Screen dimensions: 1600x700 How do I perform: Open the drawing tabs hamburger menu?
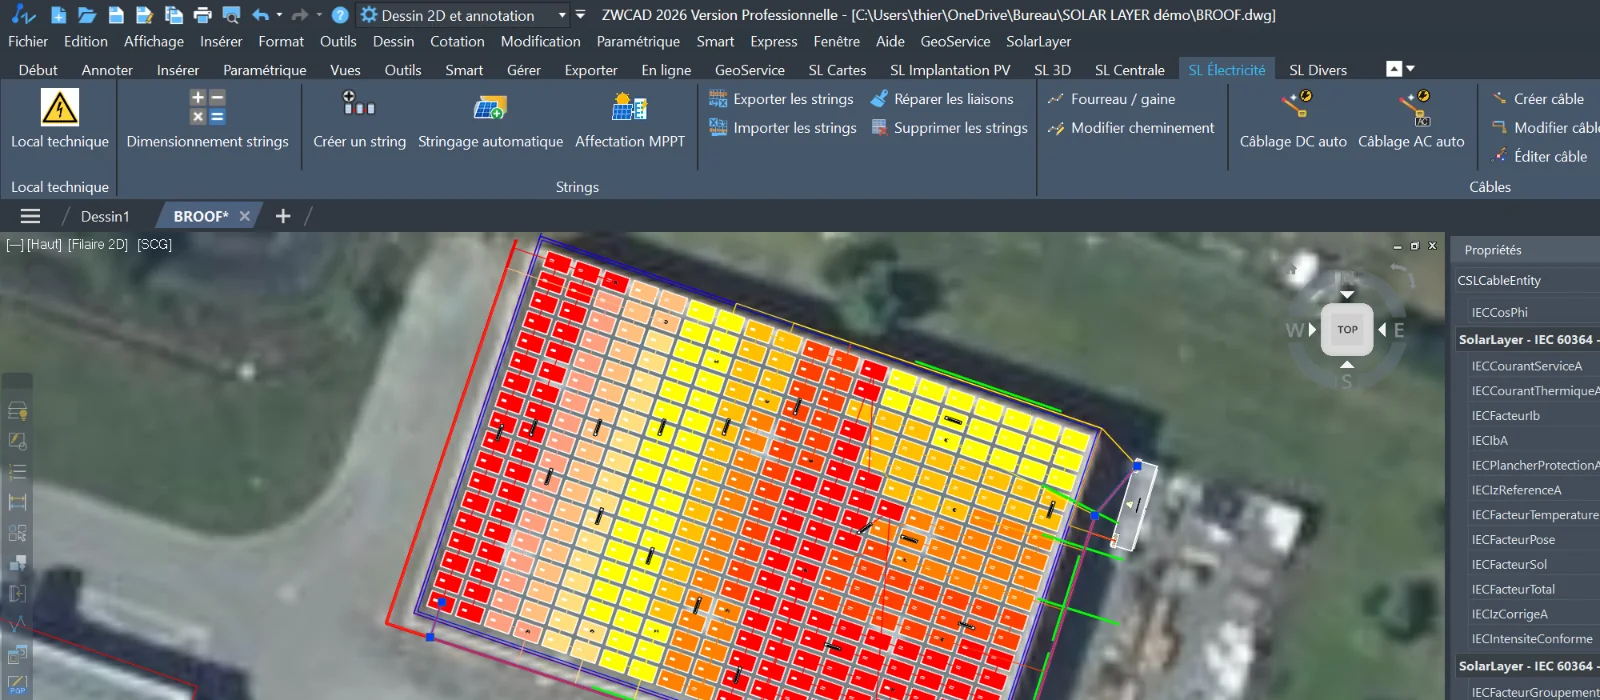[x=30, y=216]
